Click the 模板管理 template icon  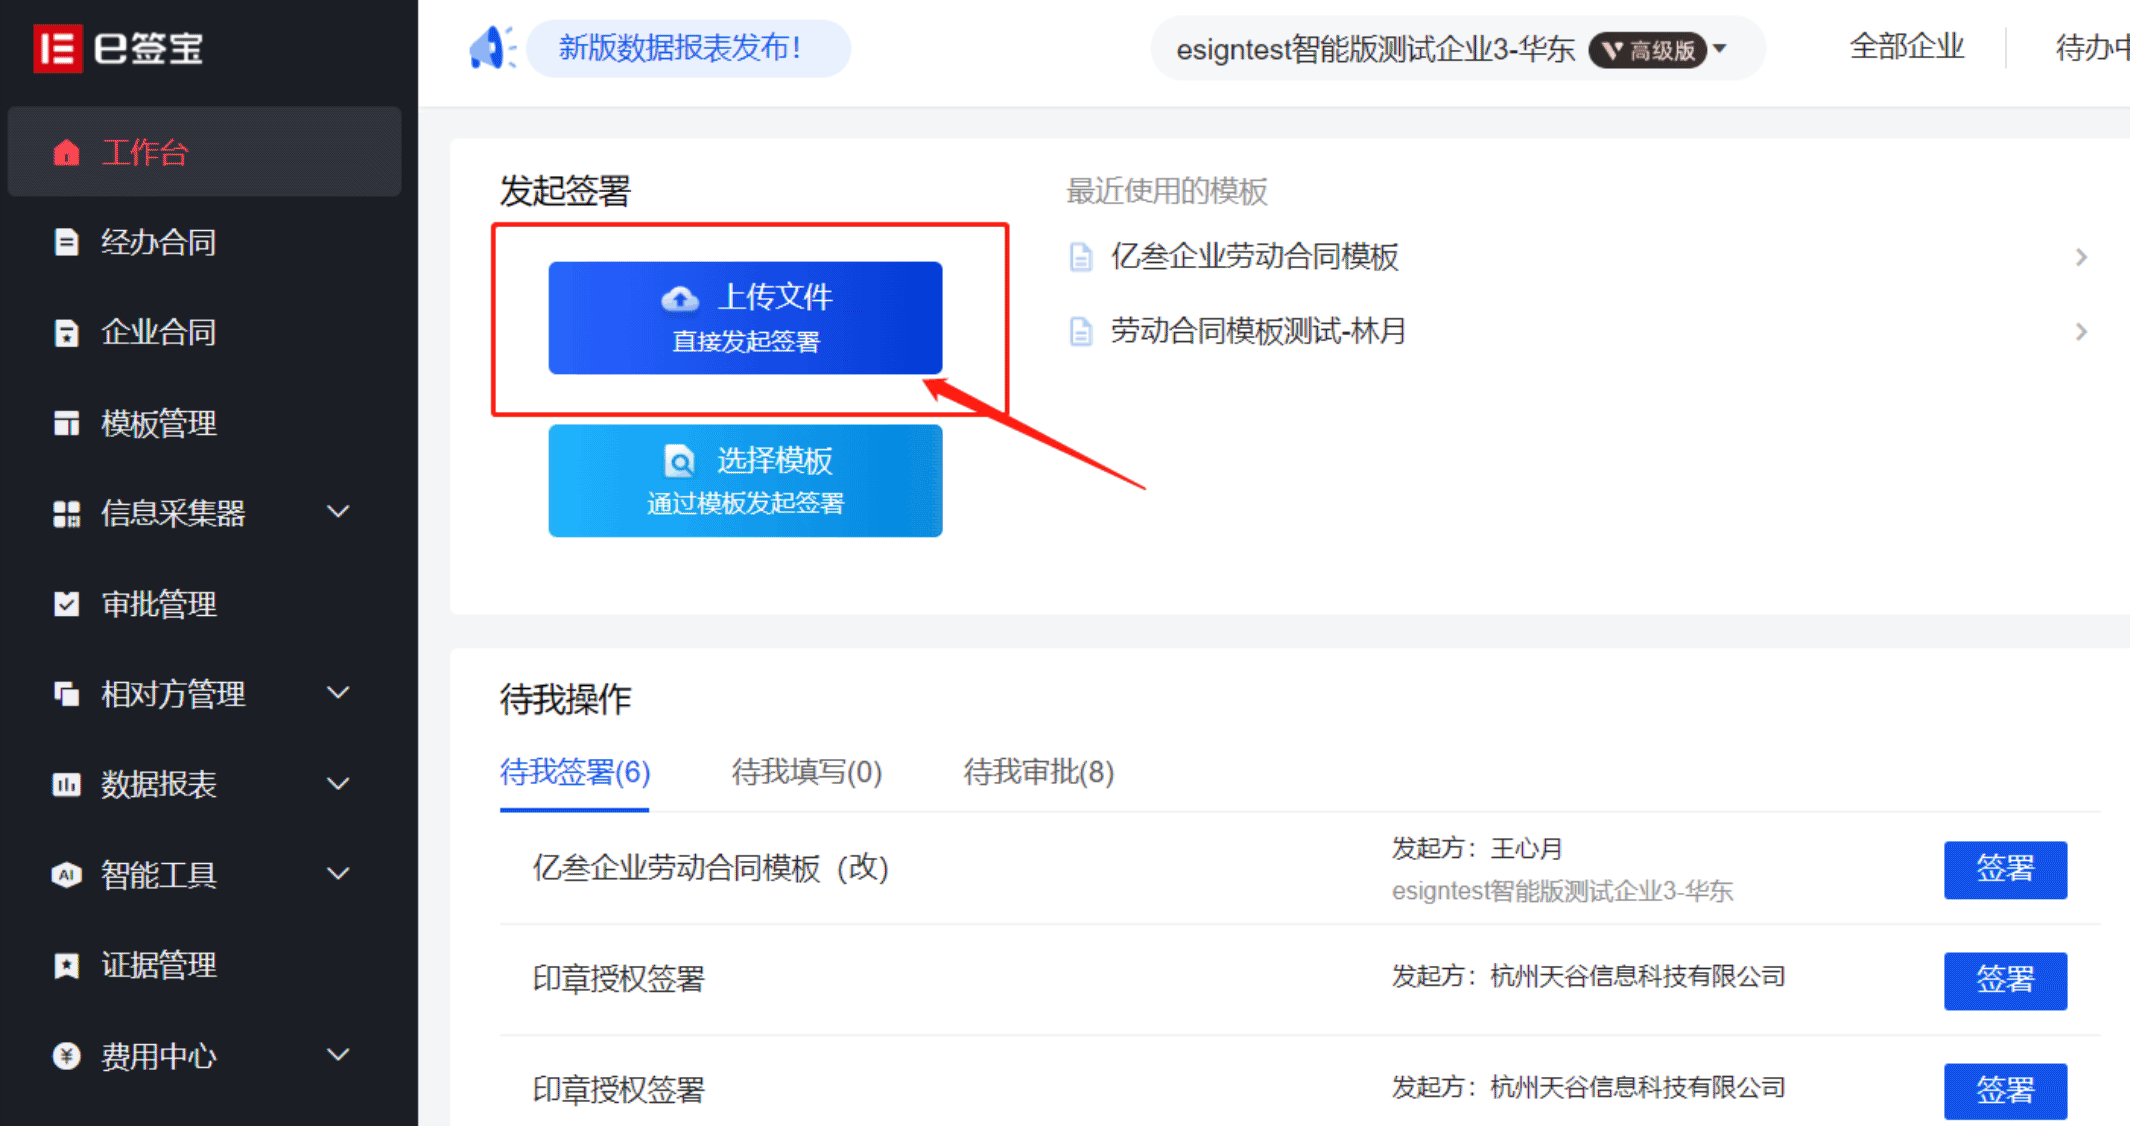click(x=66, y=423)
